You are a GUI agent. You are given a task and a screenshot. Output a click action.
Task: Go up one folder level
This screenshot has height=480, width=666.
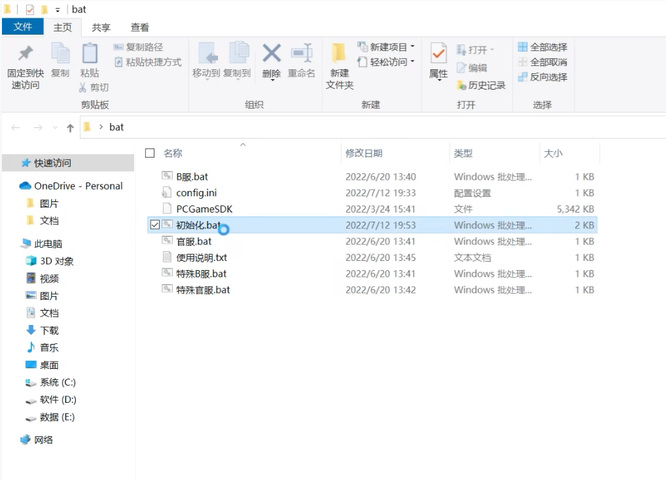(x=70, y=127)
